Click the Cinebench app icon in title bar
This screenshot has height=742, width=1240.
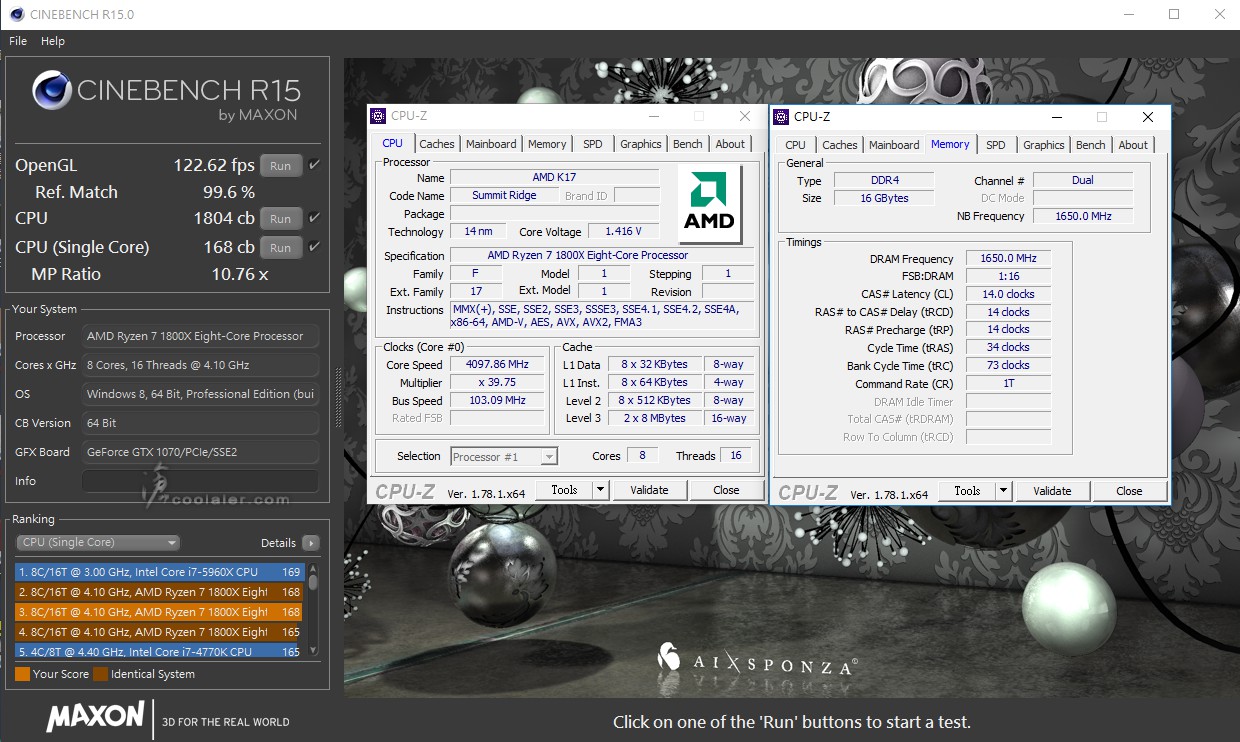click(15, 14)
